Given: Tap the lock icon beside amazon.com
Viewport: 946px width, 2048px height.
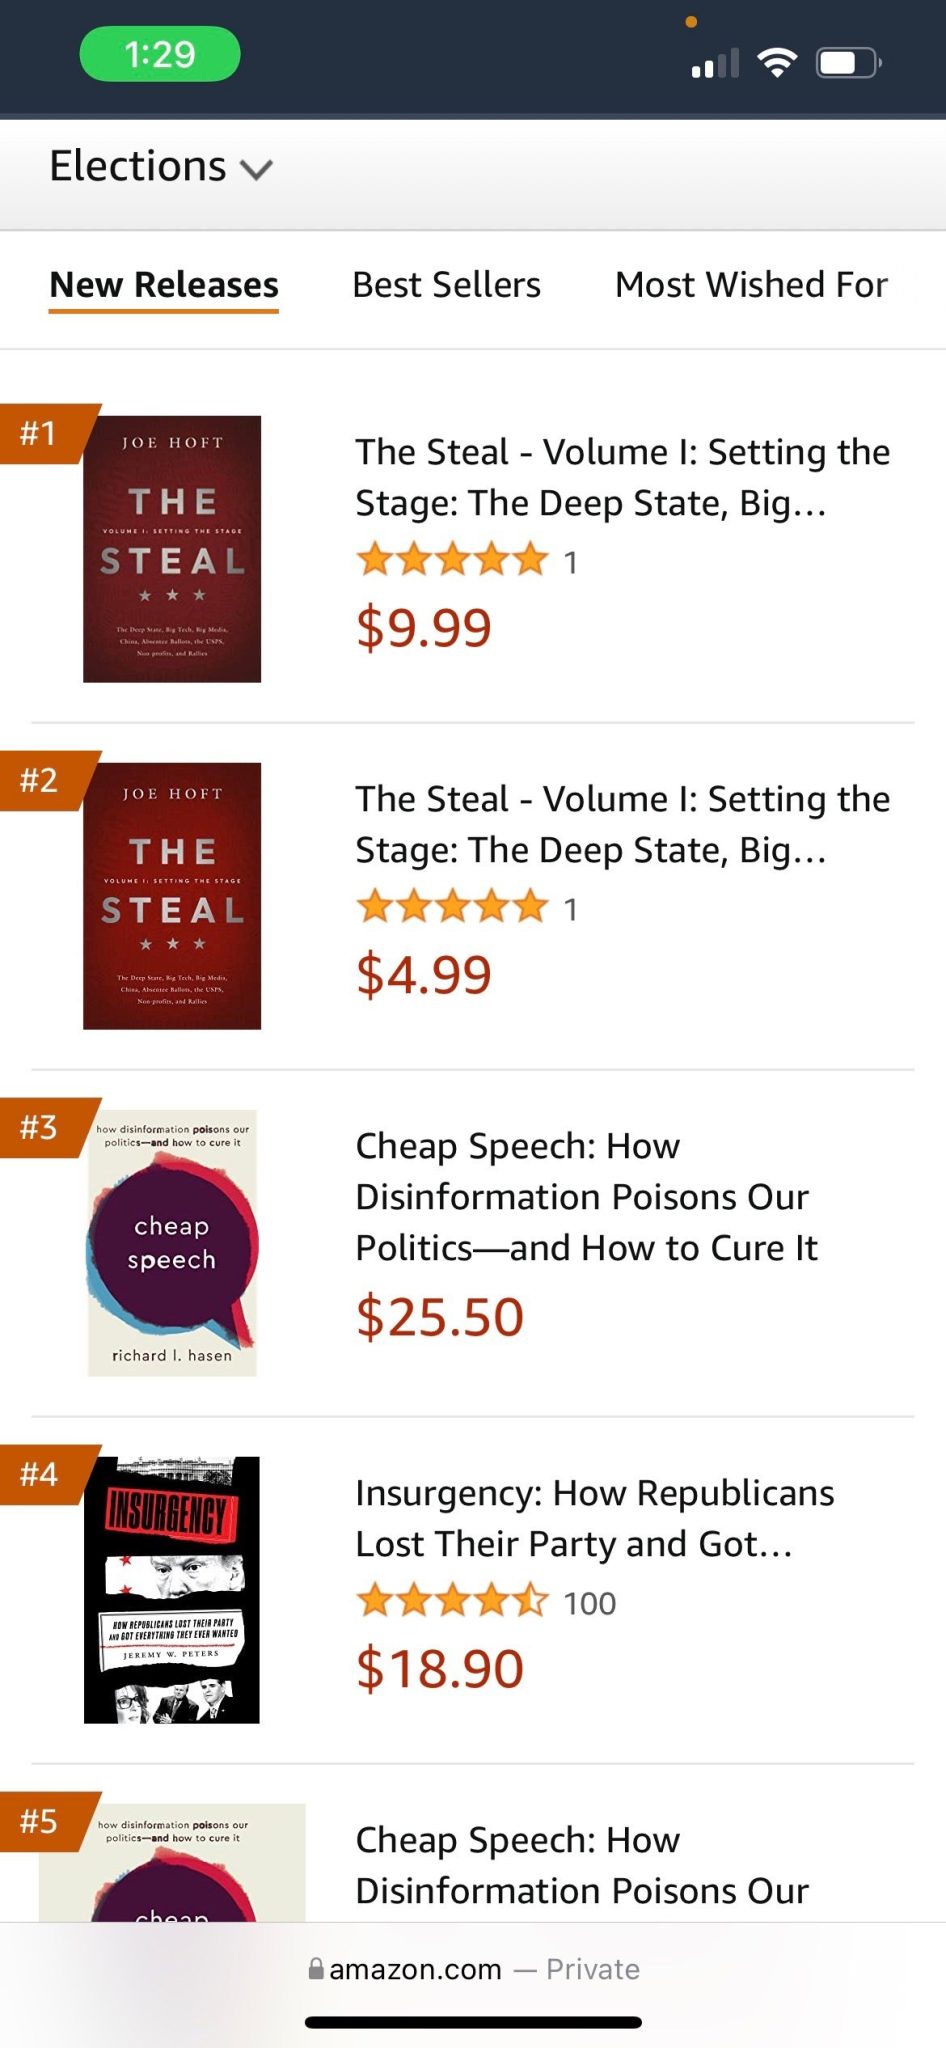Looking at the screenshot, I should pos(316,1969).
